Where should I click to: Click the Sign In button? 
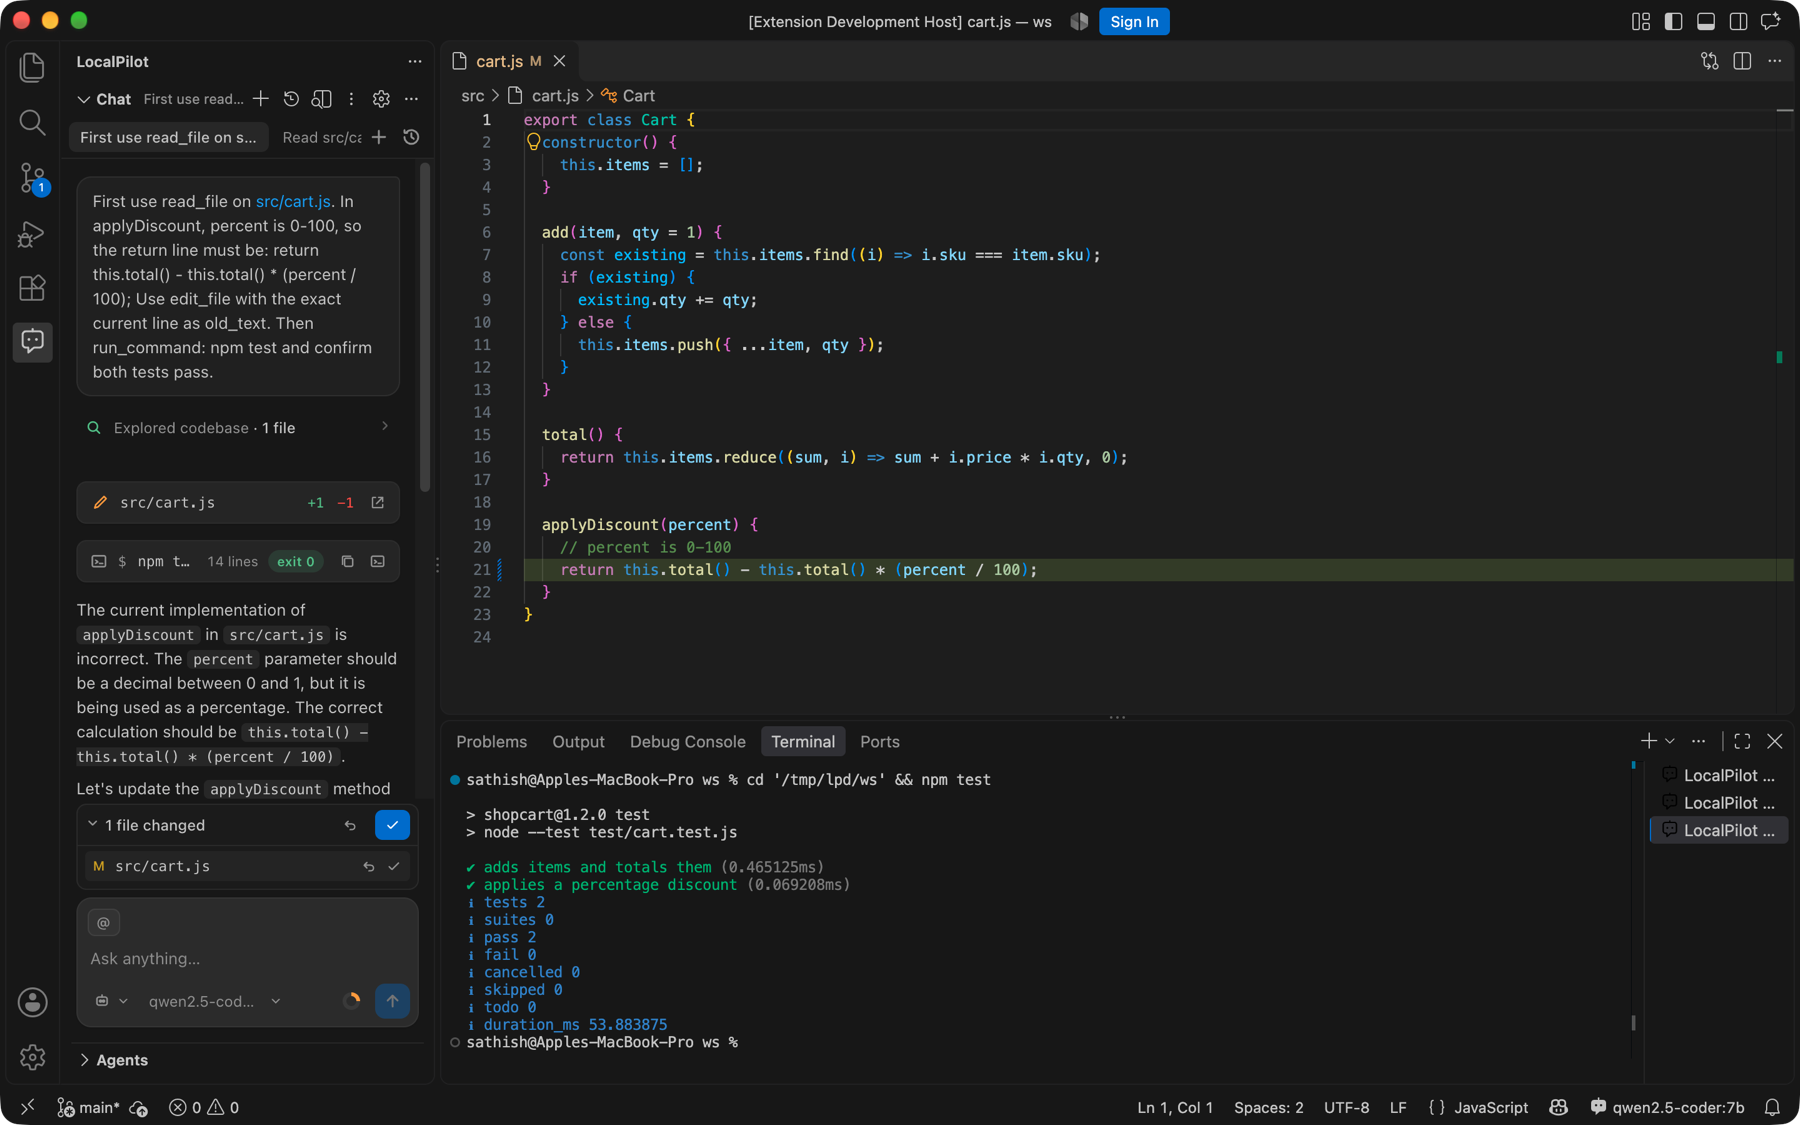point(1134,21)
